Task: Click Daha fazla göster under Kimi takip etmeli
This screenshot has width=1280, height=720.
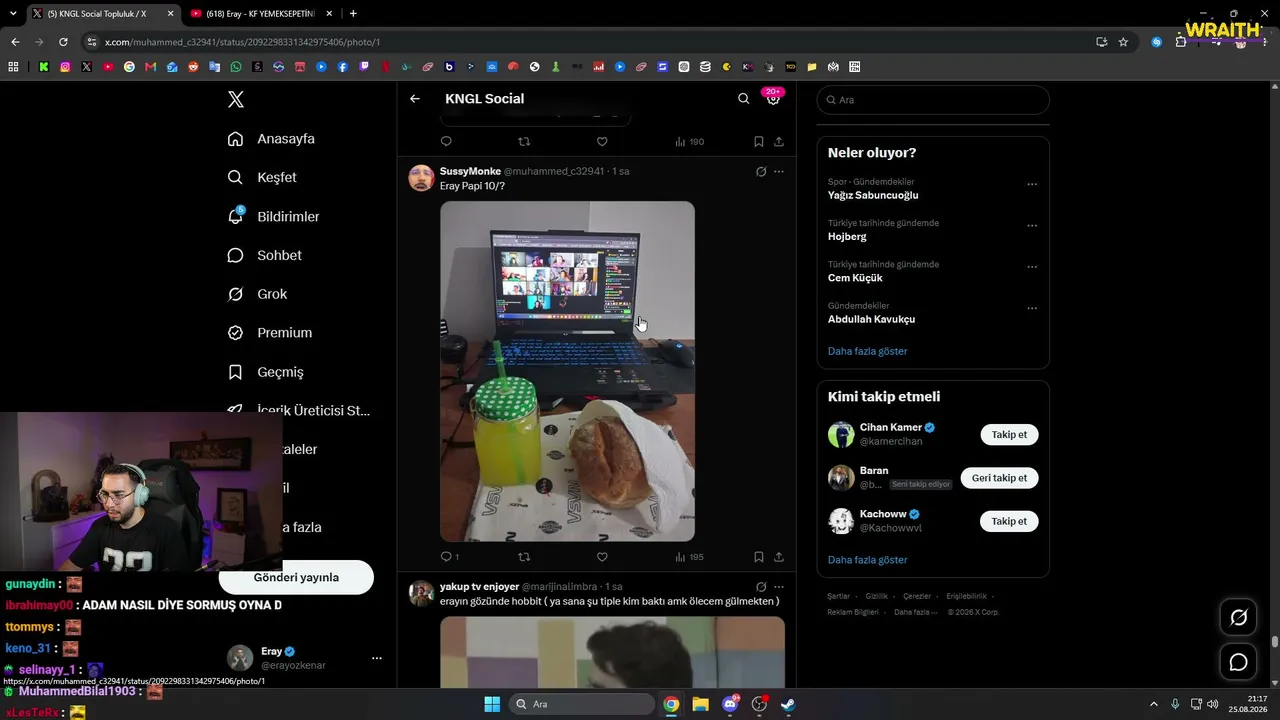Action: click(x=868, y=560)
